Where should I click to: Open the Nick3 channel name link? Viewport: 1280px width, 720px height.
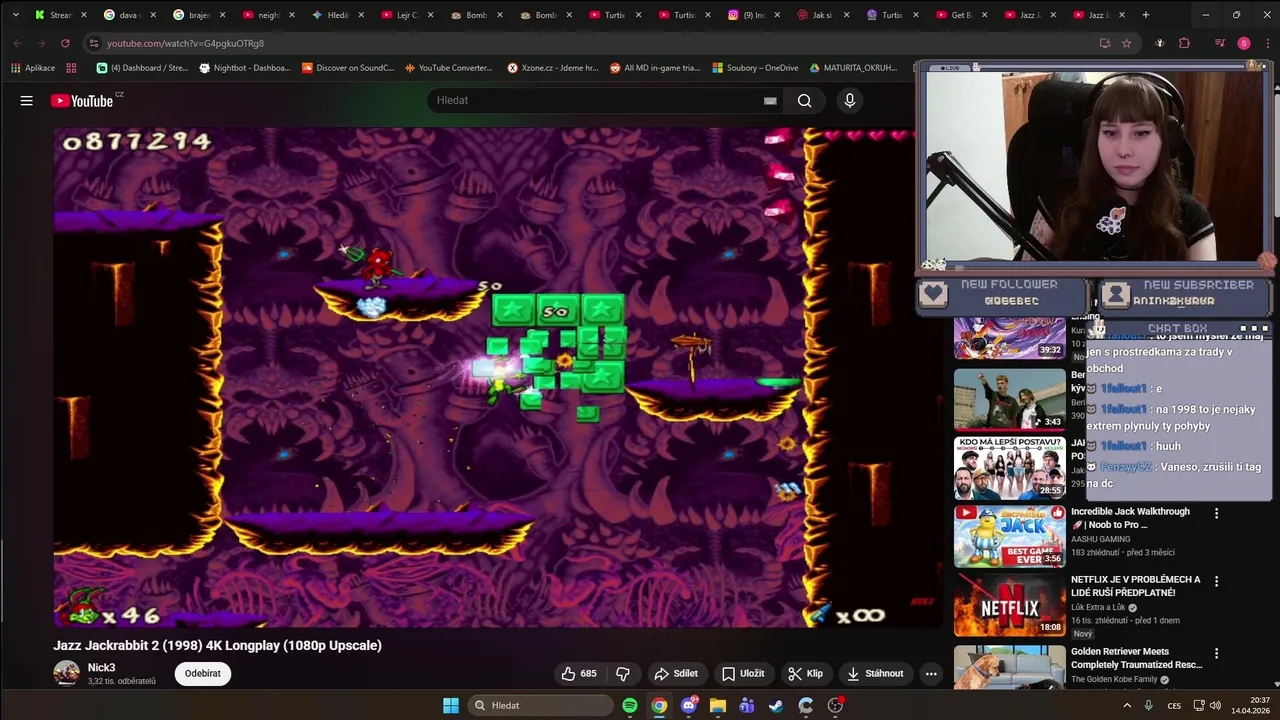tap(101, 667)
